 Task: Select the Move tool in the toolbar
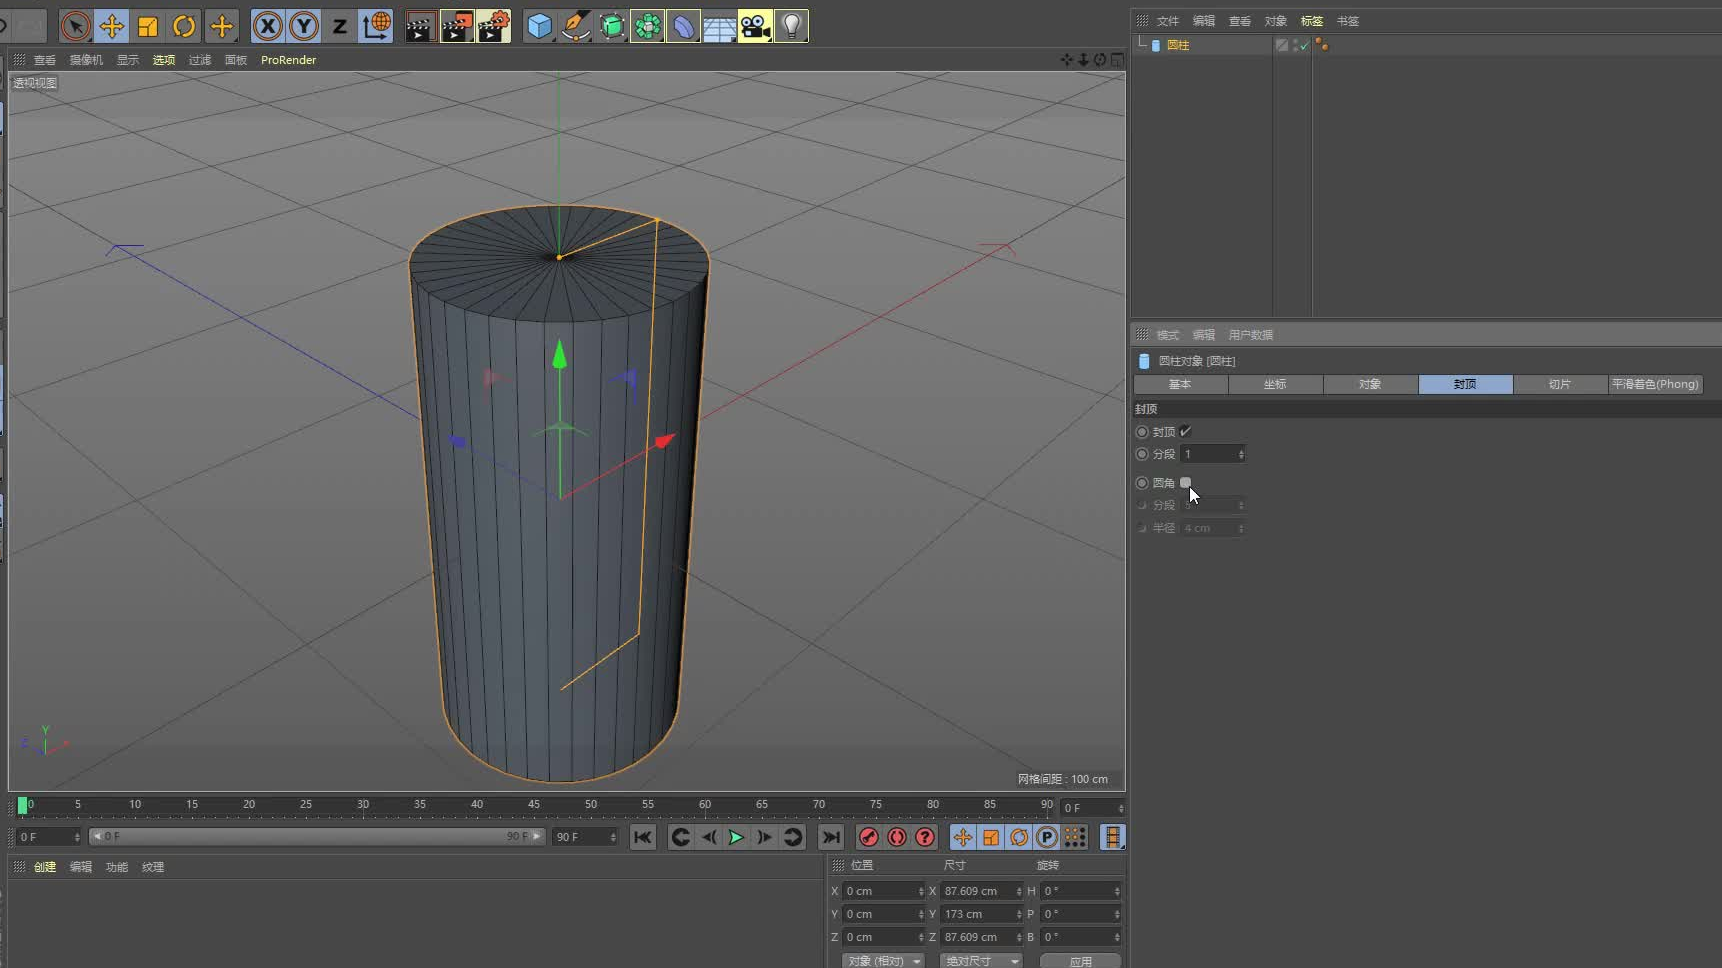(x=112, y=26)
